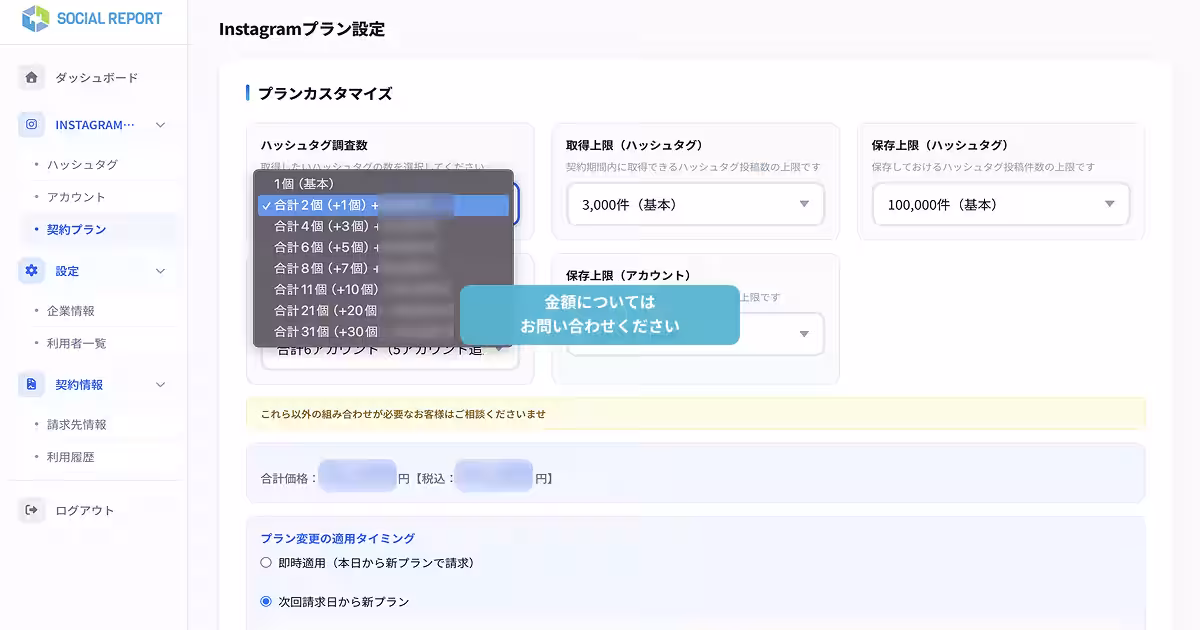Screen dimensions: 1200x630
Task: Open the 請求先情報 page
Action: coord(79,425)
